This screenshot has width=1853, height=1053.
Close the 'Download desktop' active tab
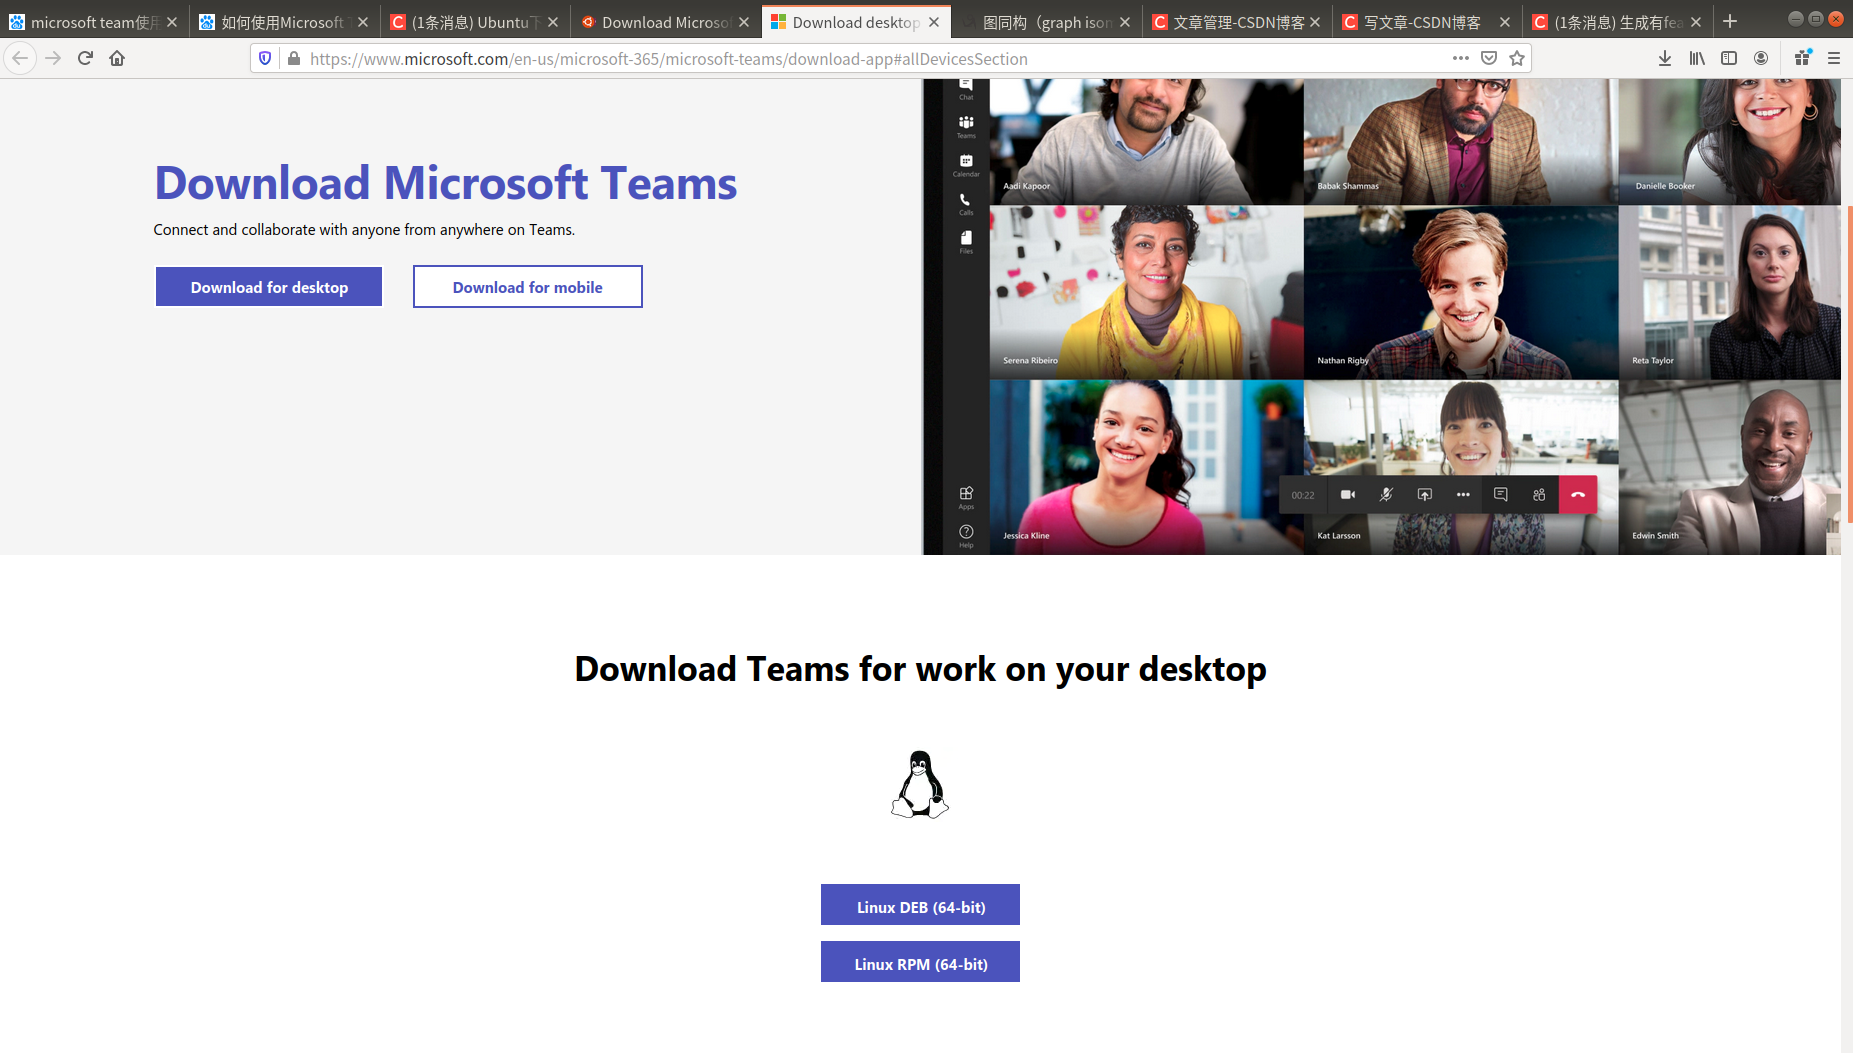(934, 22)
